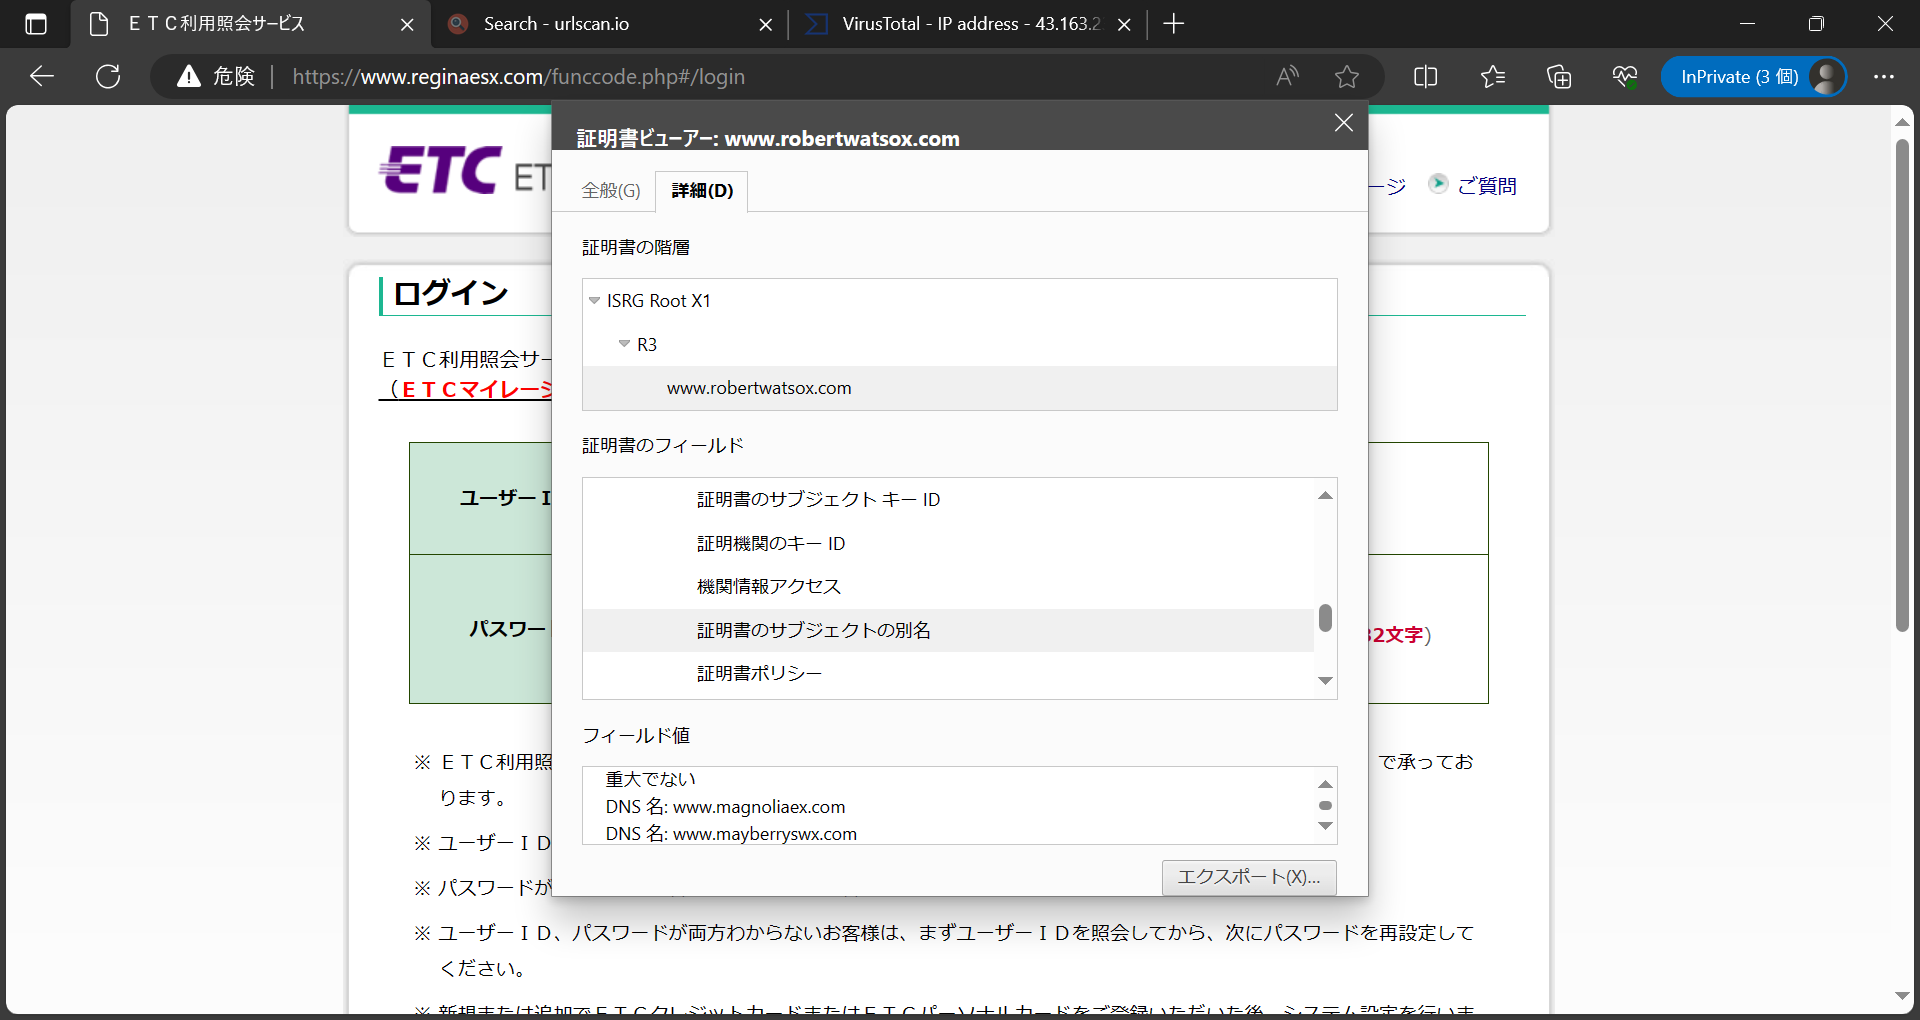This screenshot has width=1920, height=1020.
Task: Click field value scroll down arrow
Action: click(x=1325, y=826)
